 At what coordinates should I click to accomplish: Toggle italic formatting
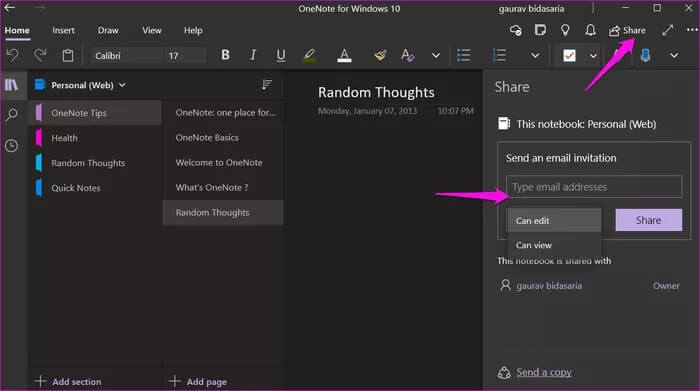point(253,55)
